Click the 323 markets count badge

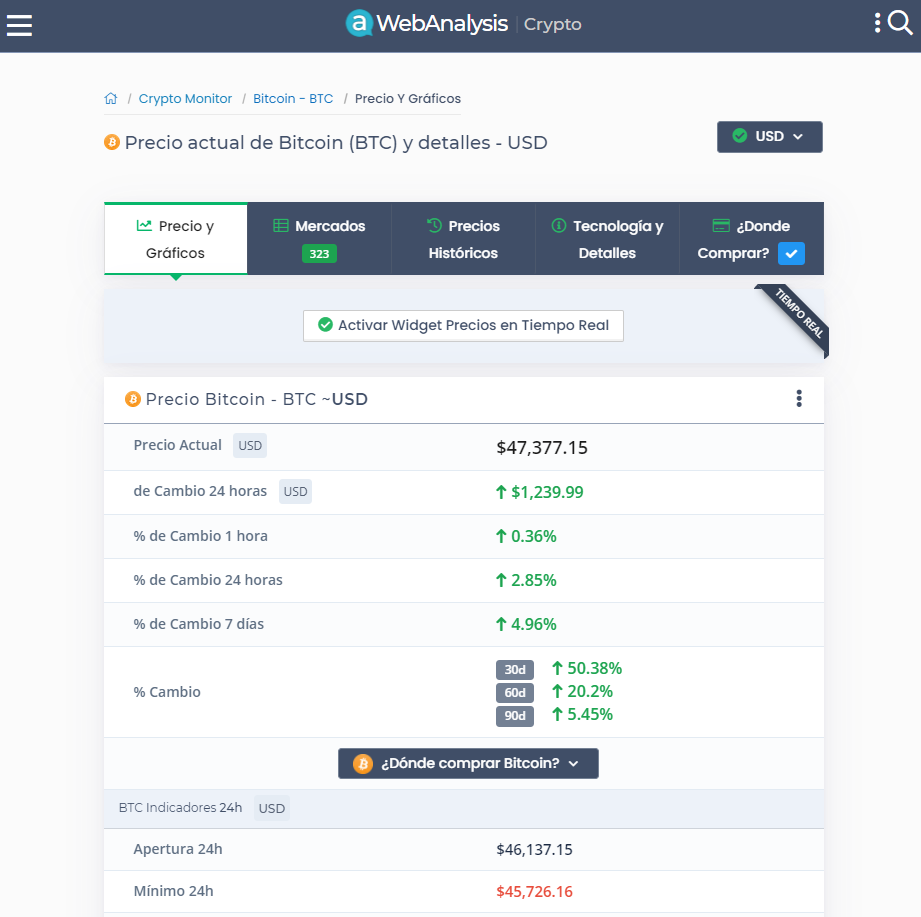click(x=319, y=254)
